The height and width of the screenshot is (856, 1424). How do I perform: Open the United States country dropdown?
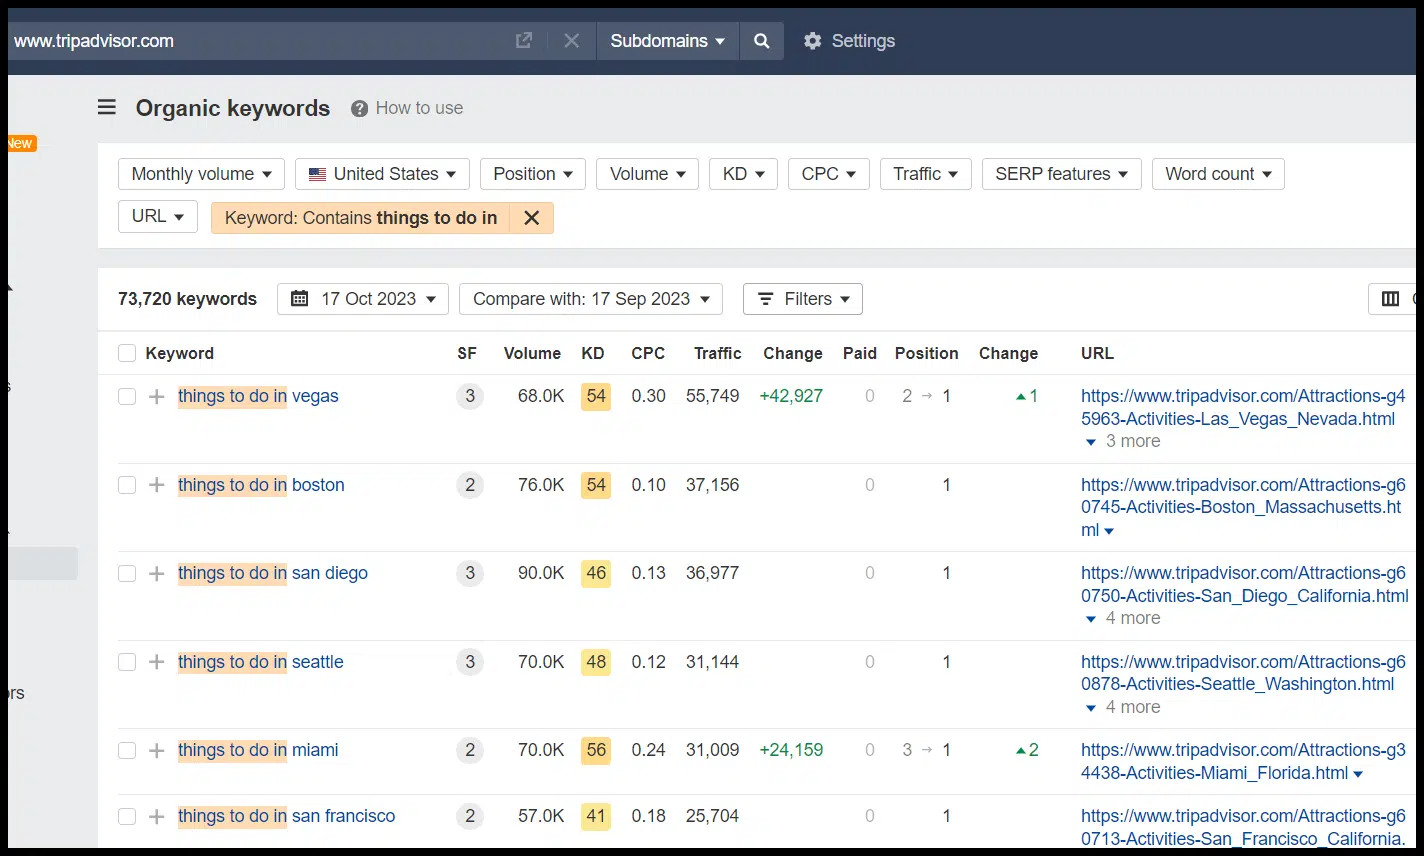click(x=382, y=174)
